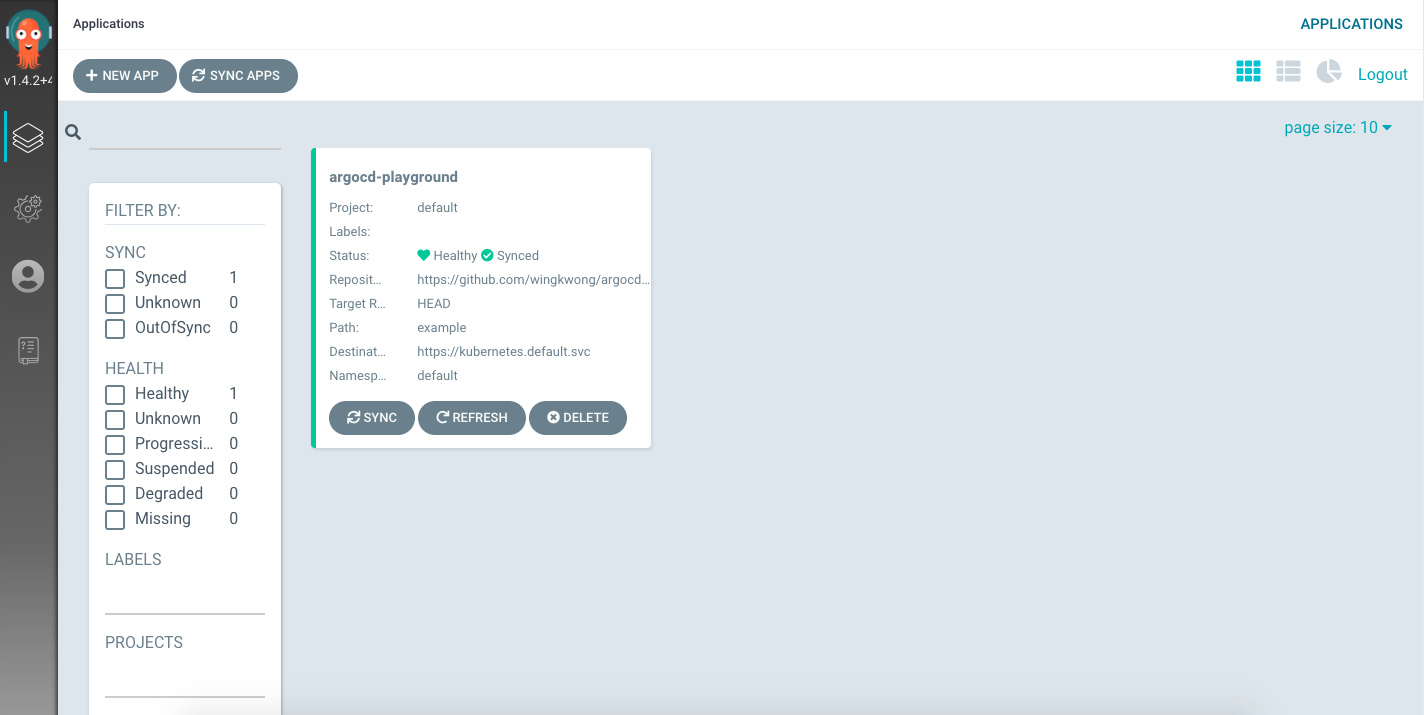Switch to summary pie chart view icon
This screenshot has width=1424, height=715.
point(1329,71)
